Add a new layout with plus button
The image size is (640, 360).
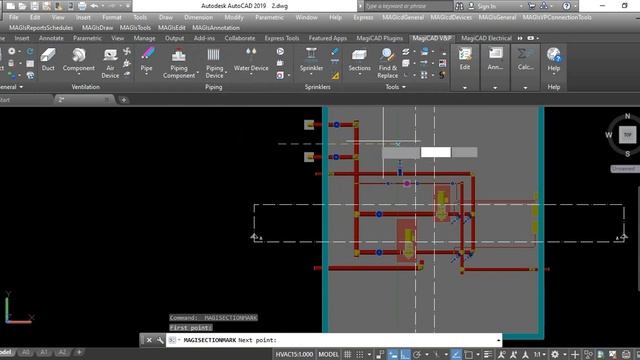(79, 352)
